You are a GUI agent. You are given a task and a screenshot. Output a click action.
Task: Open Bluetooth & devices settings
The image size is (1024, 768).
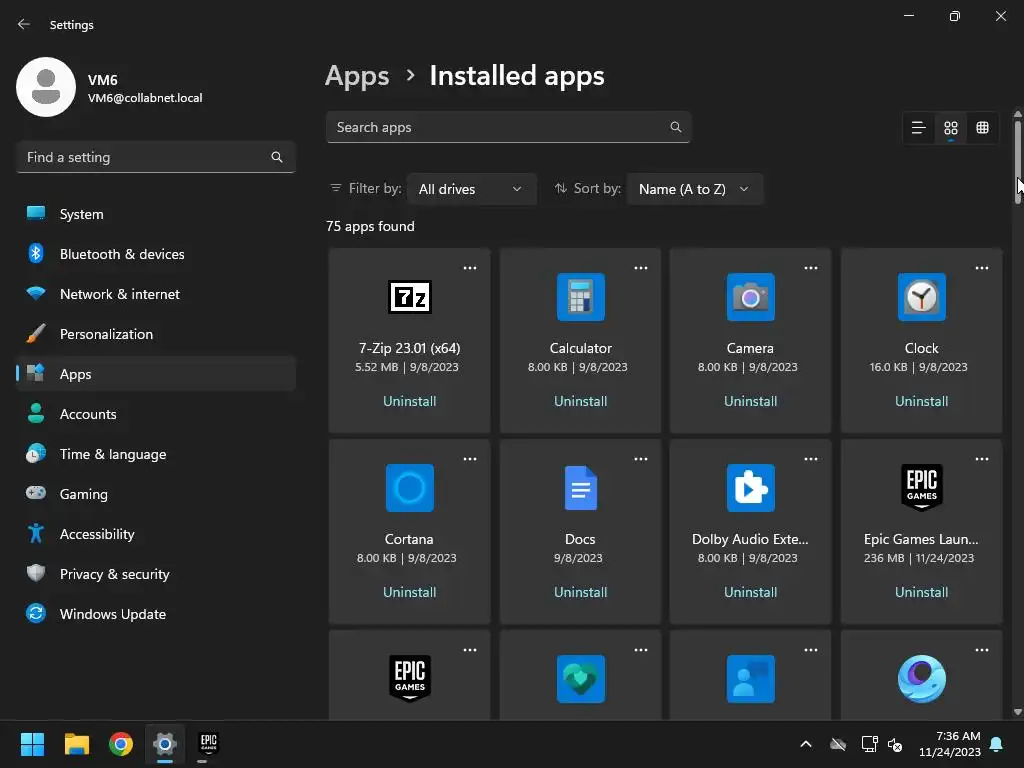(155, 254)
